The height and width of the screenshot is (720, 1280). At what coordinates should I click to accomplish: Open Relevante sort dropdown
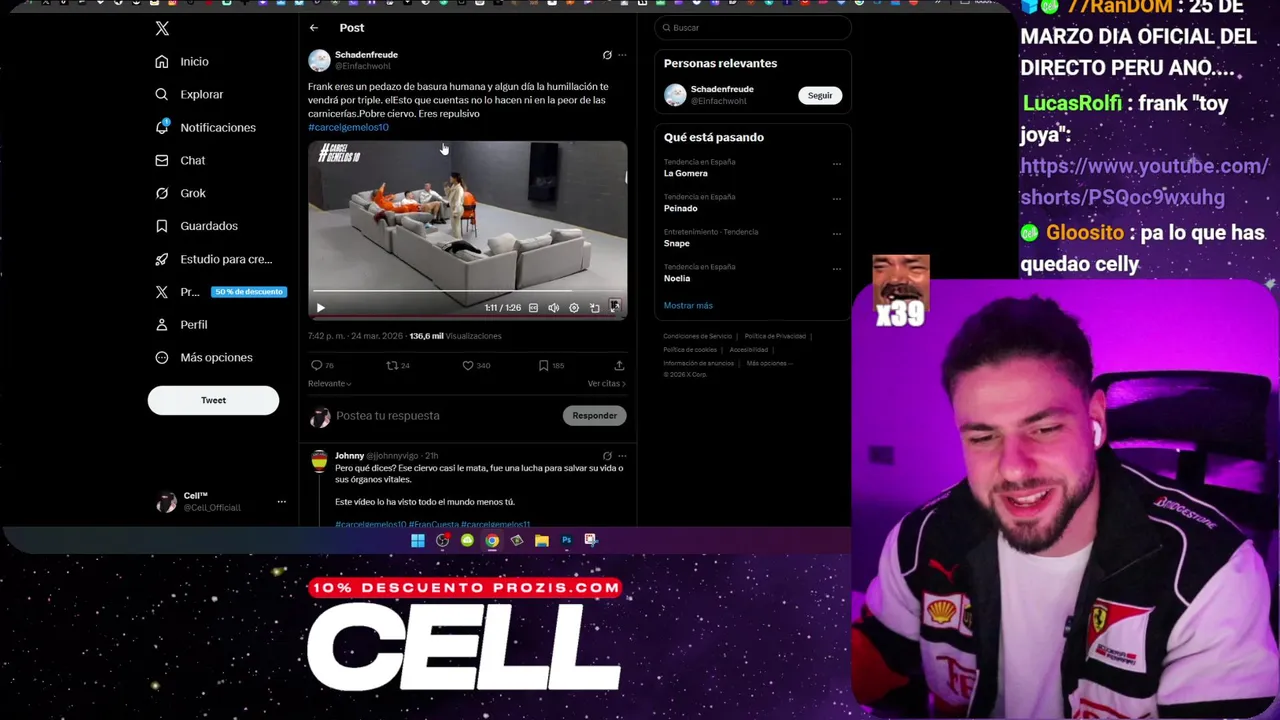pyautogui.click(x=329, y=384)
